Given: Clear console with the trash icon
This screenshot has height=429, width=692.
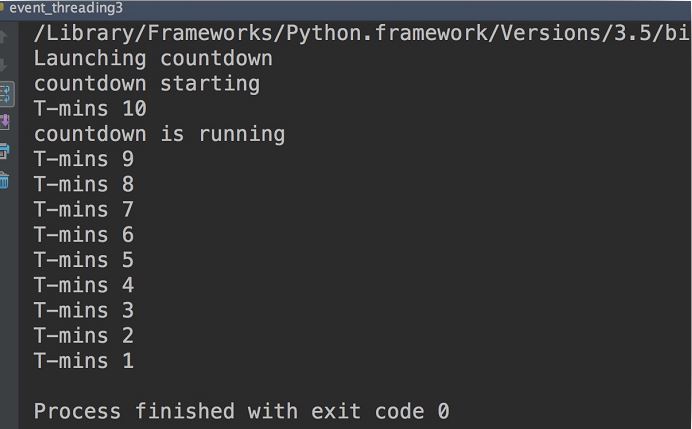Looking at the screenshot, I should click(x=5, y=180).
